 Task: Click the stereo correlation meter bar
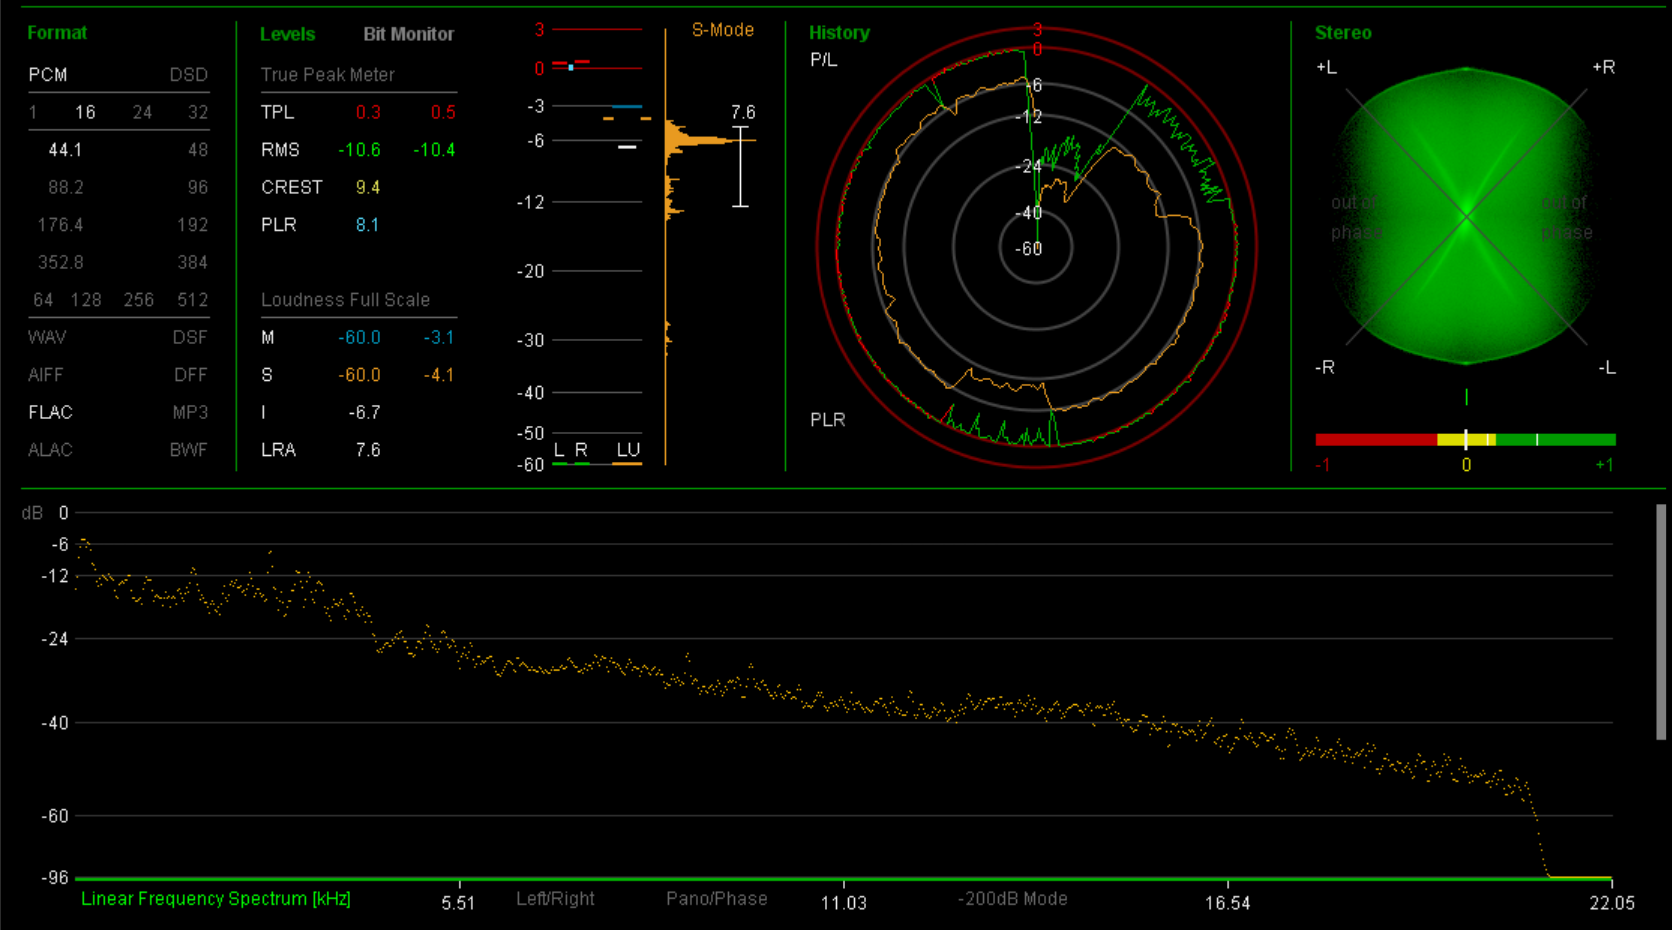pos(1466,439)
